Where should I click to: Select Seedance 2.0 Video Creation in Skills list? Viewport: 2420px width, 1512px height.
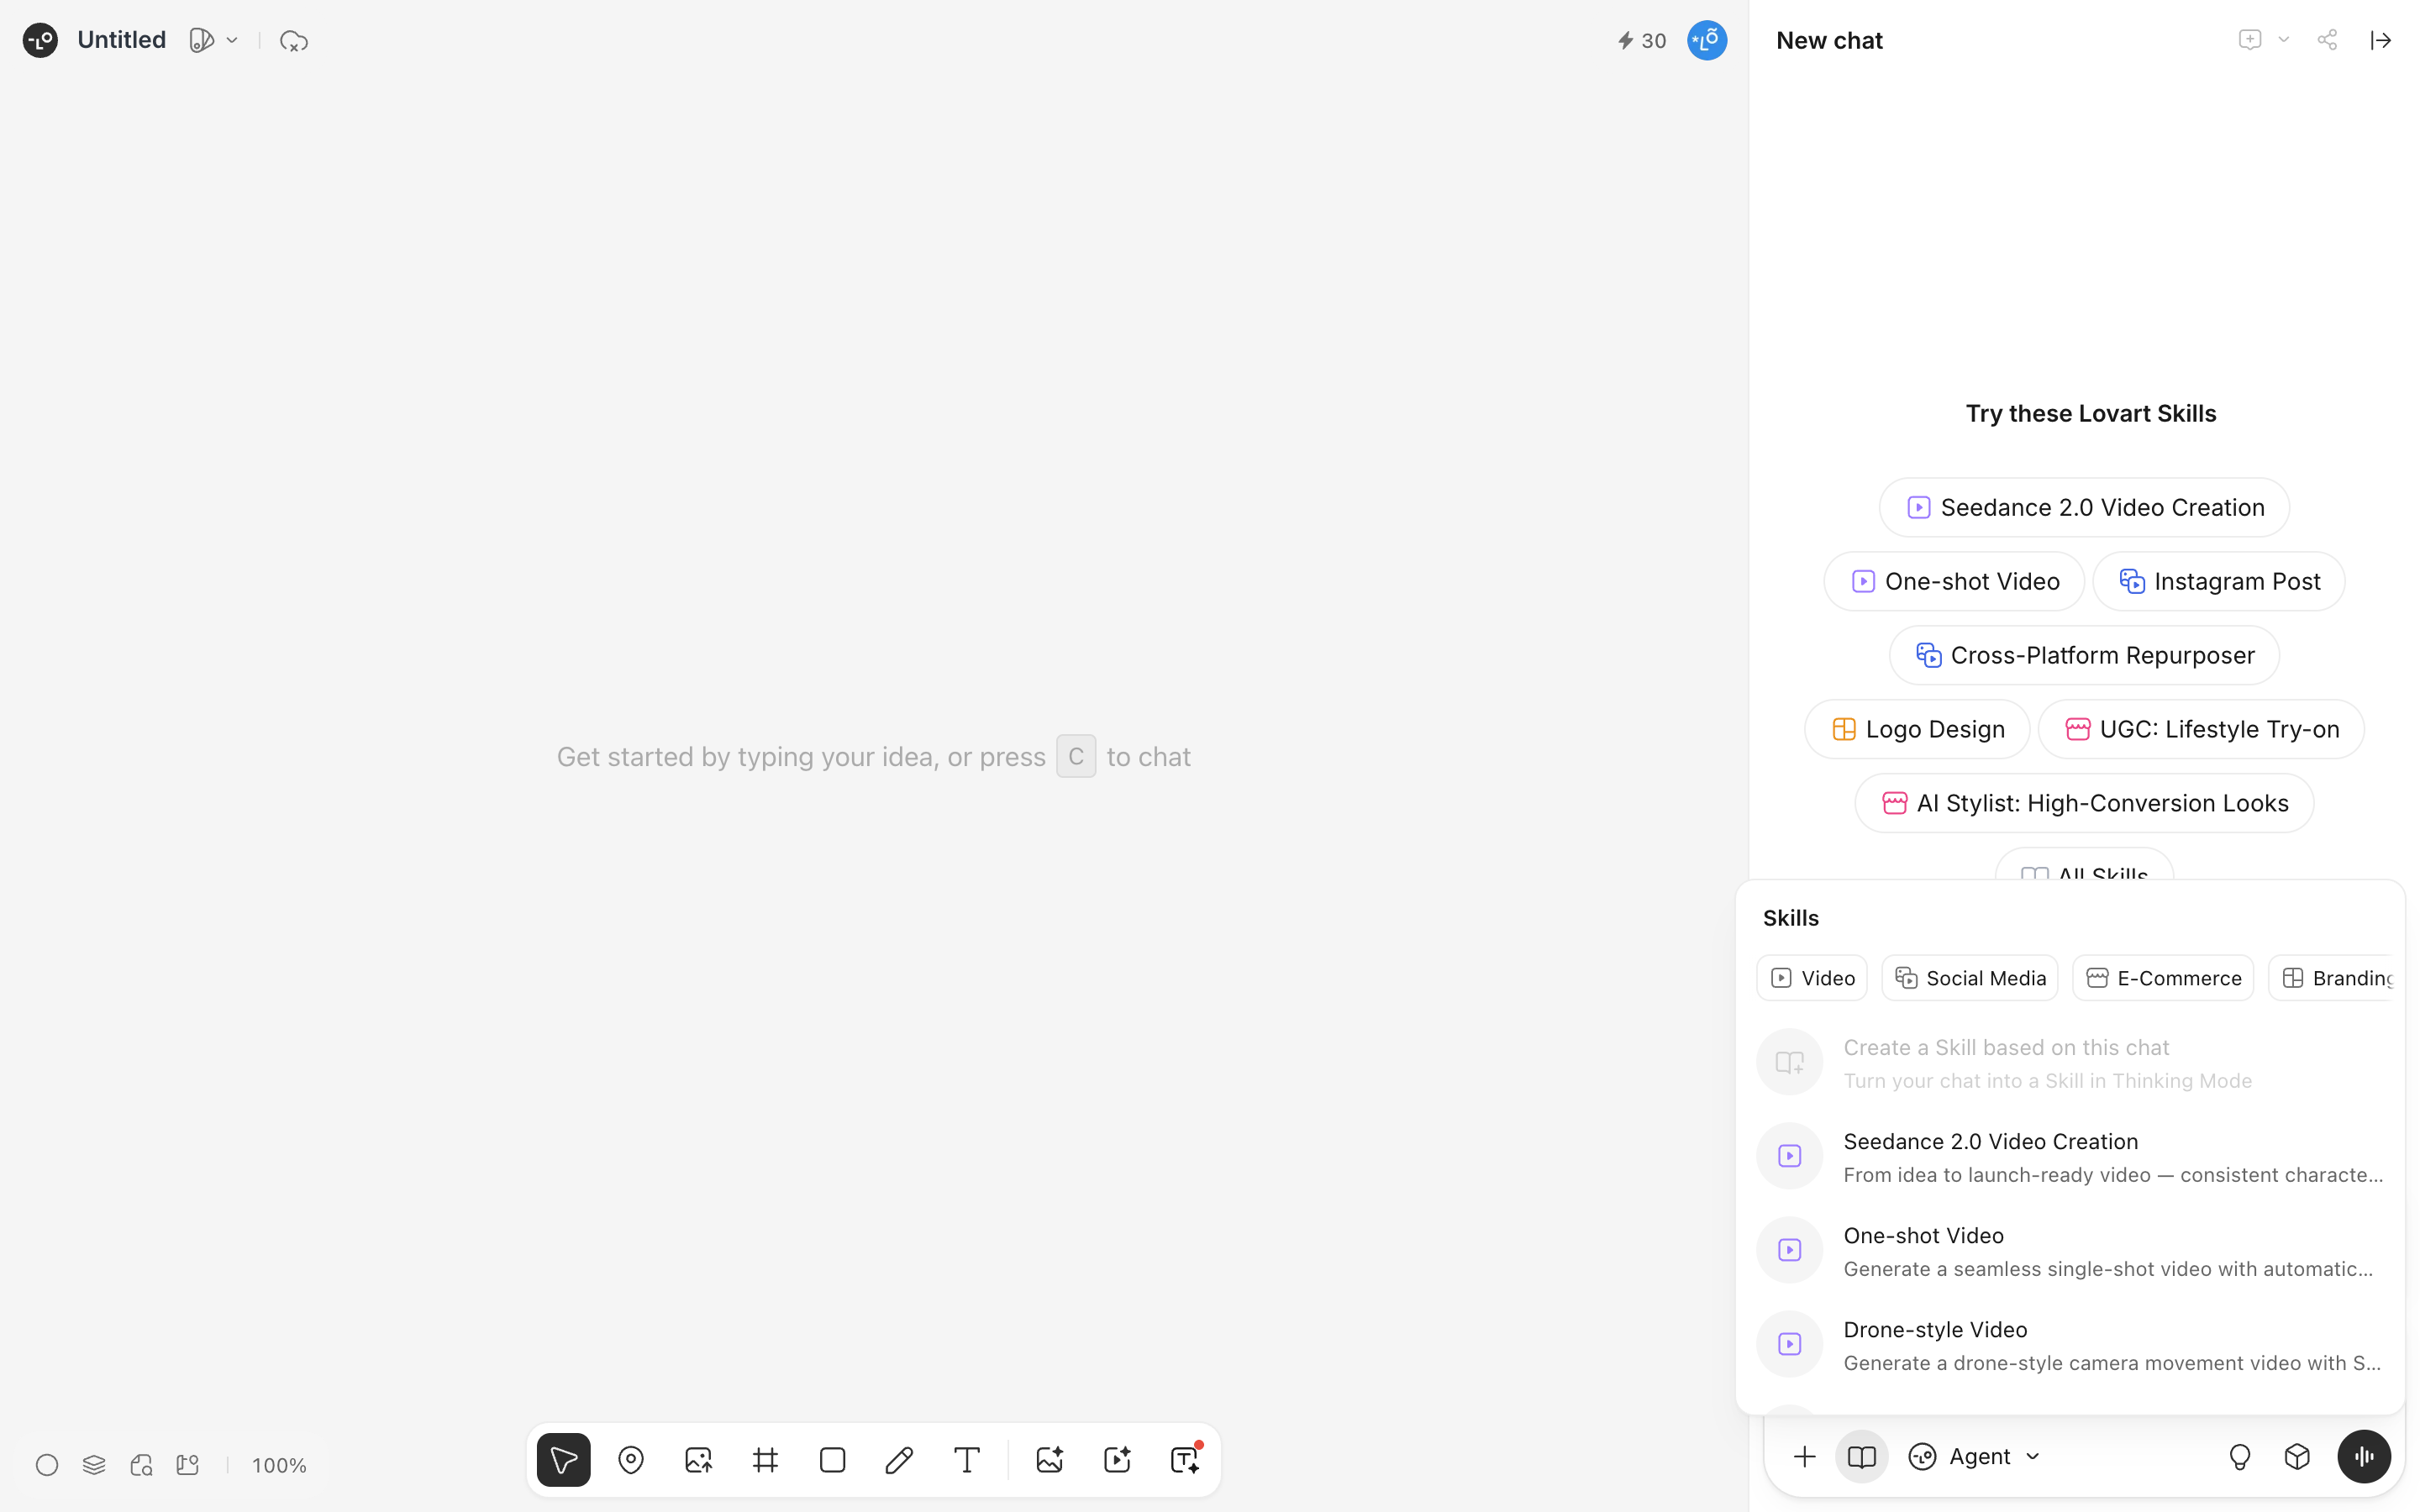2070,1156
